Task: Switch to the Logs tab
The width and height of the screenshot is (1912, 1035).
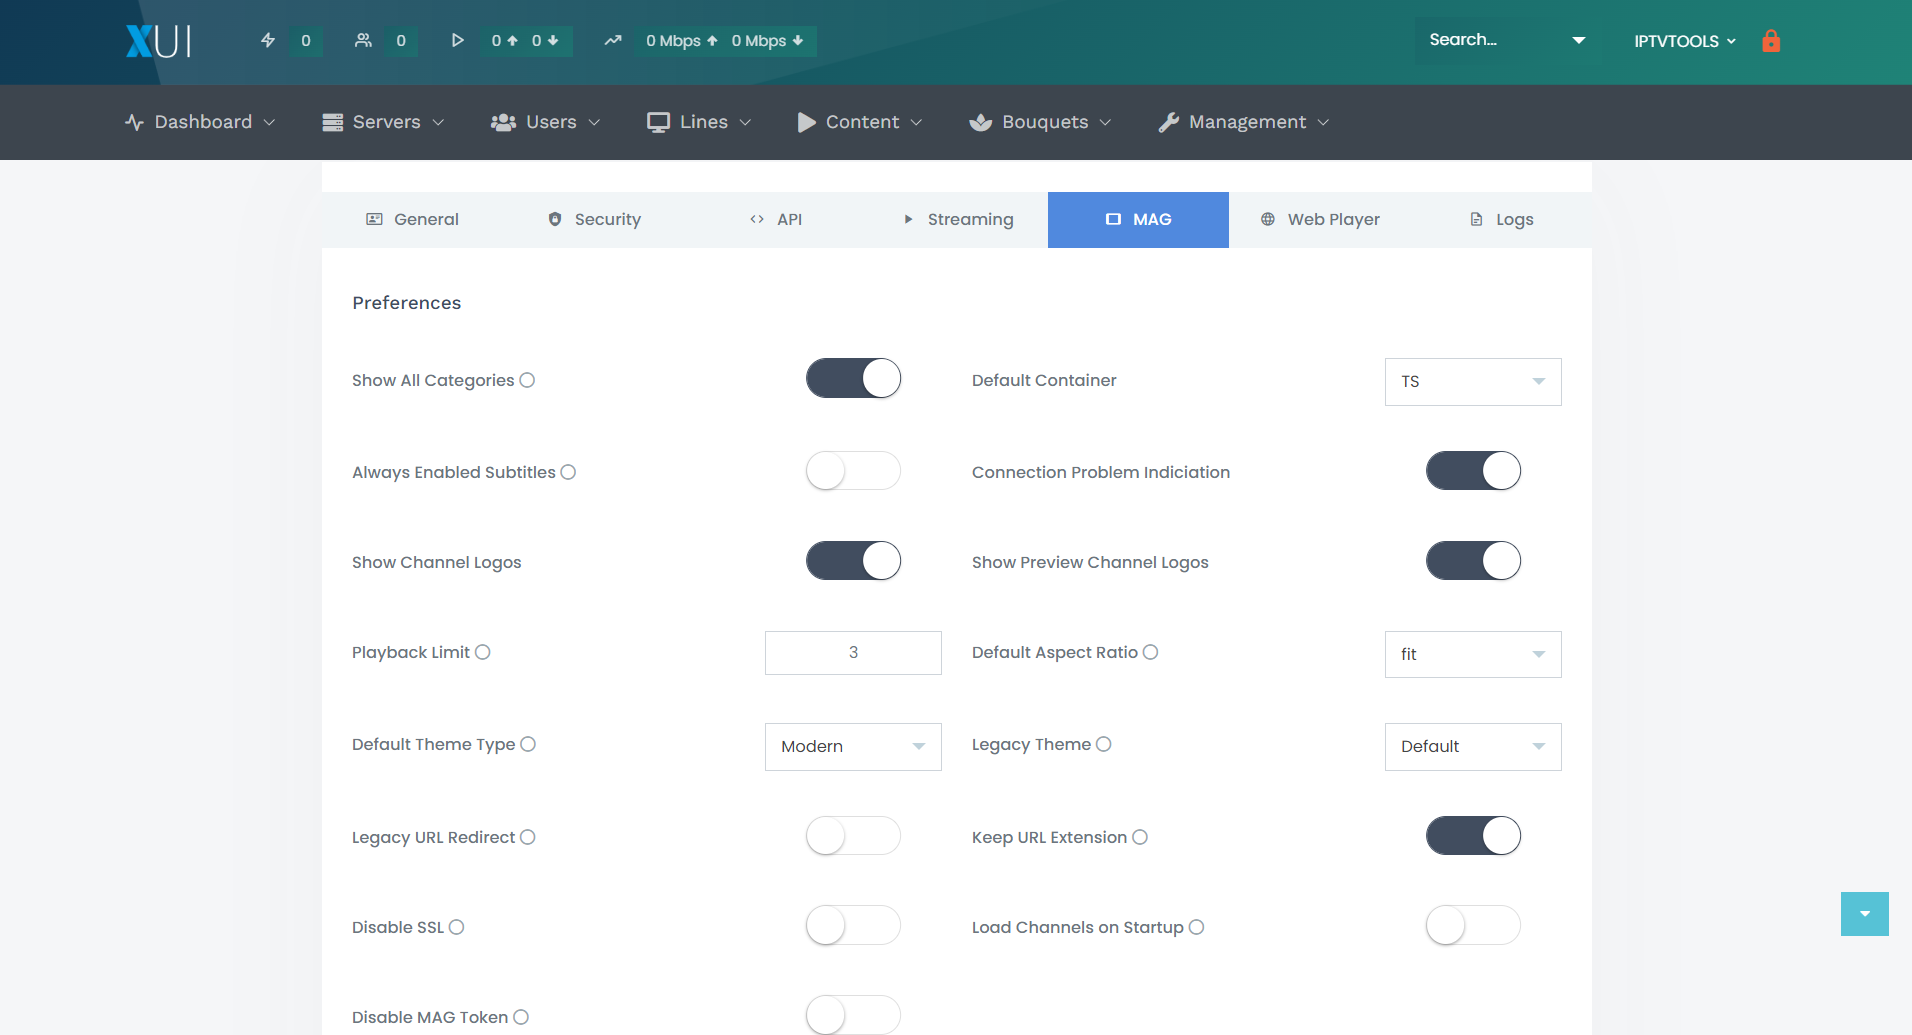Action: click(x=1501, y=220)
